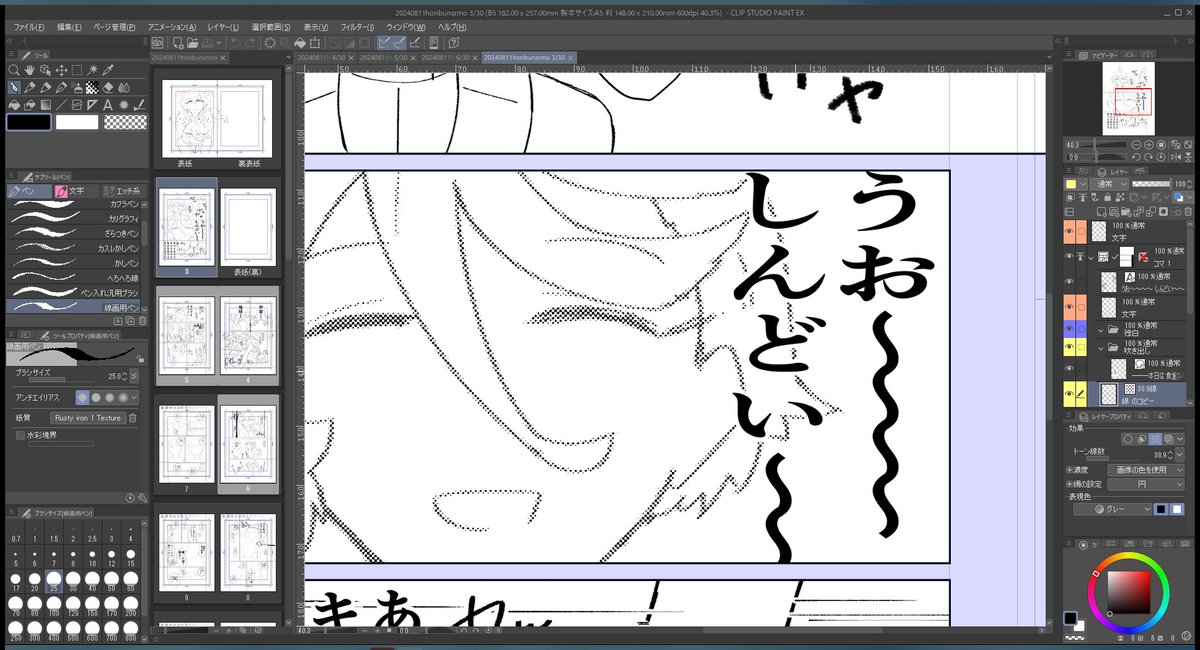Enable the 水彩境界 checkbox
This screenshot has width=1200, height=650.
pos(20,436)
